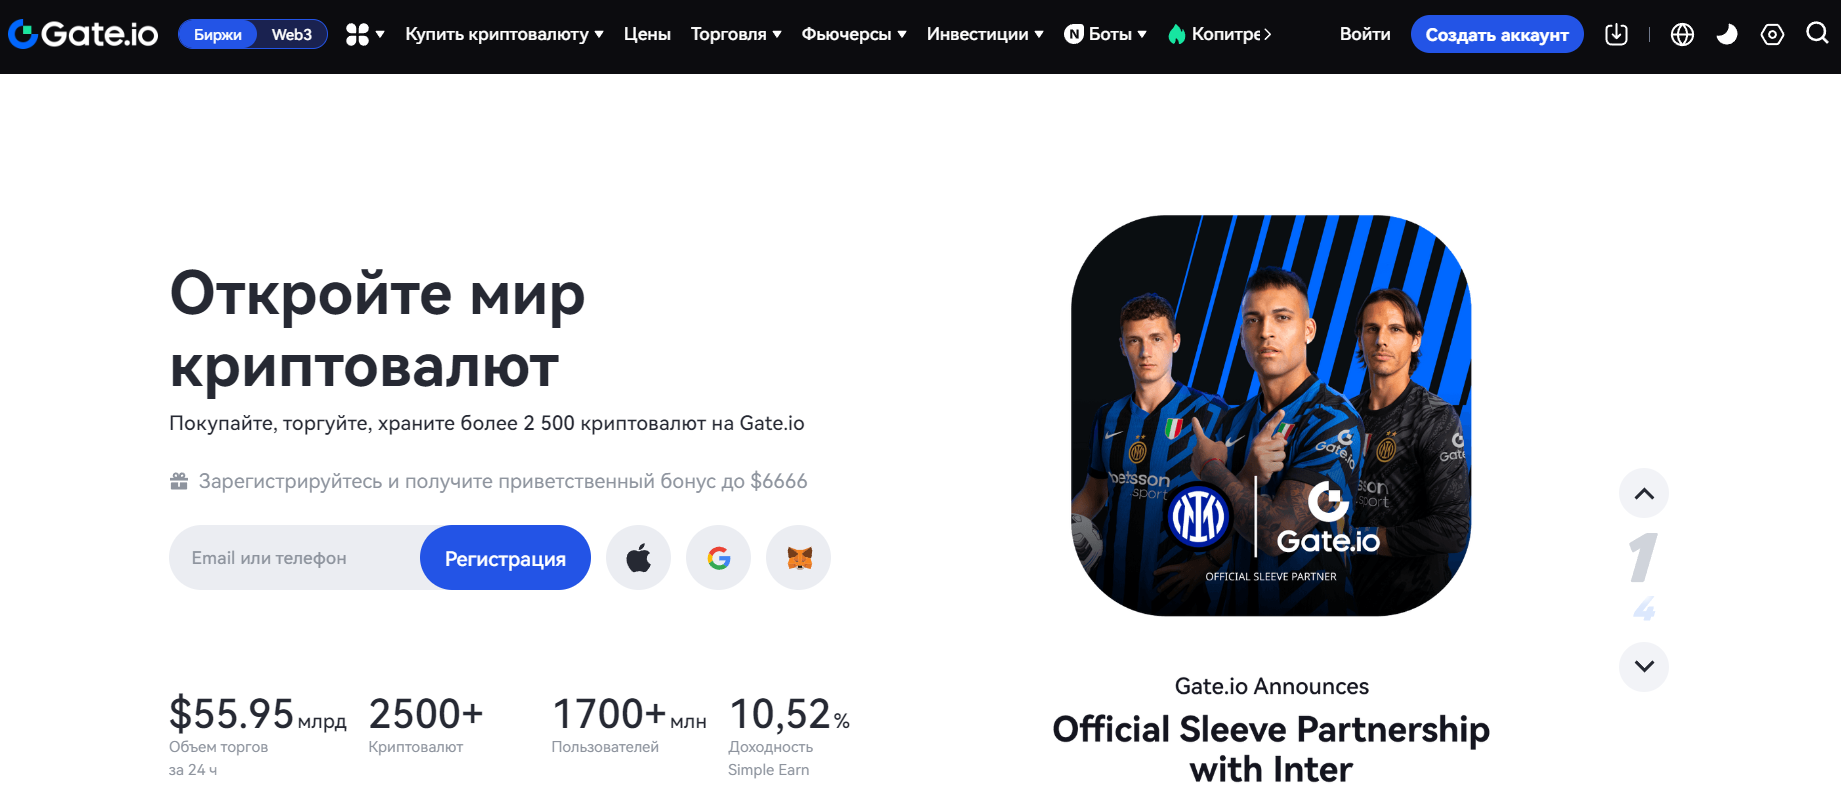The height and width of the screenshot is (794, 1841).
Task: Switch to the Web3 toggle option
Action: [292, 34]
